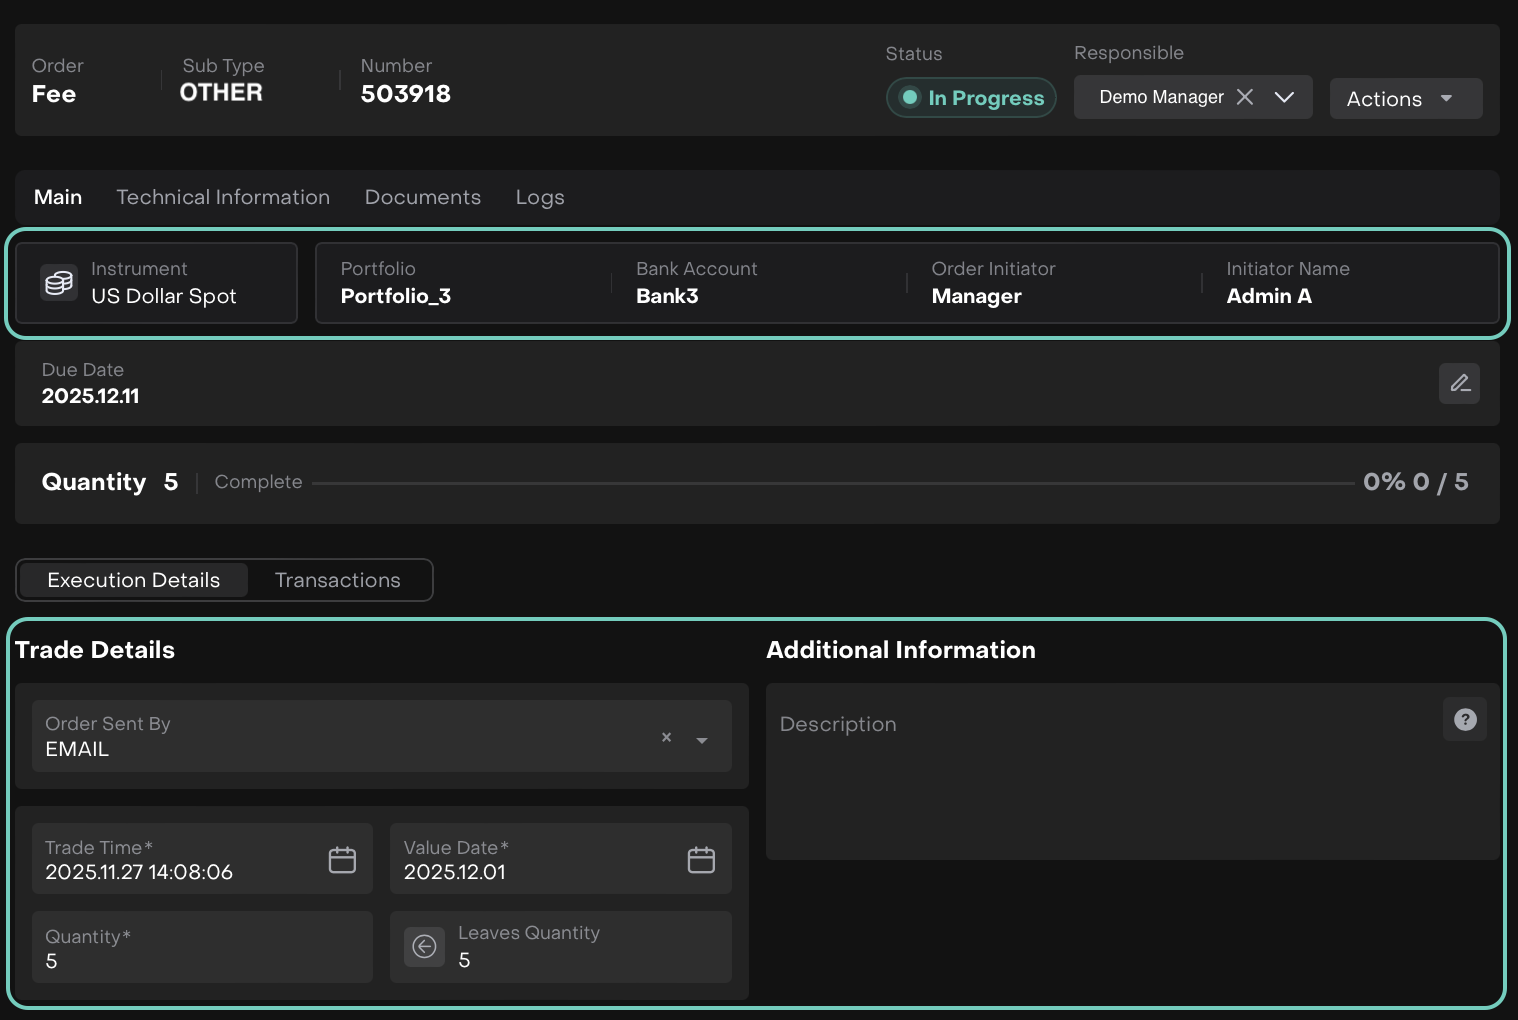
Task: Click the Description help question mark icon
Action: 1465,720
